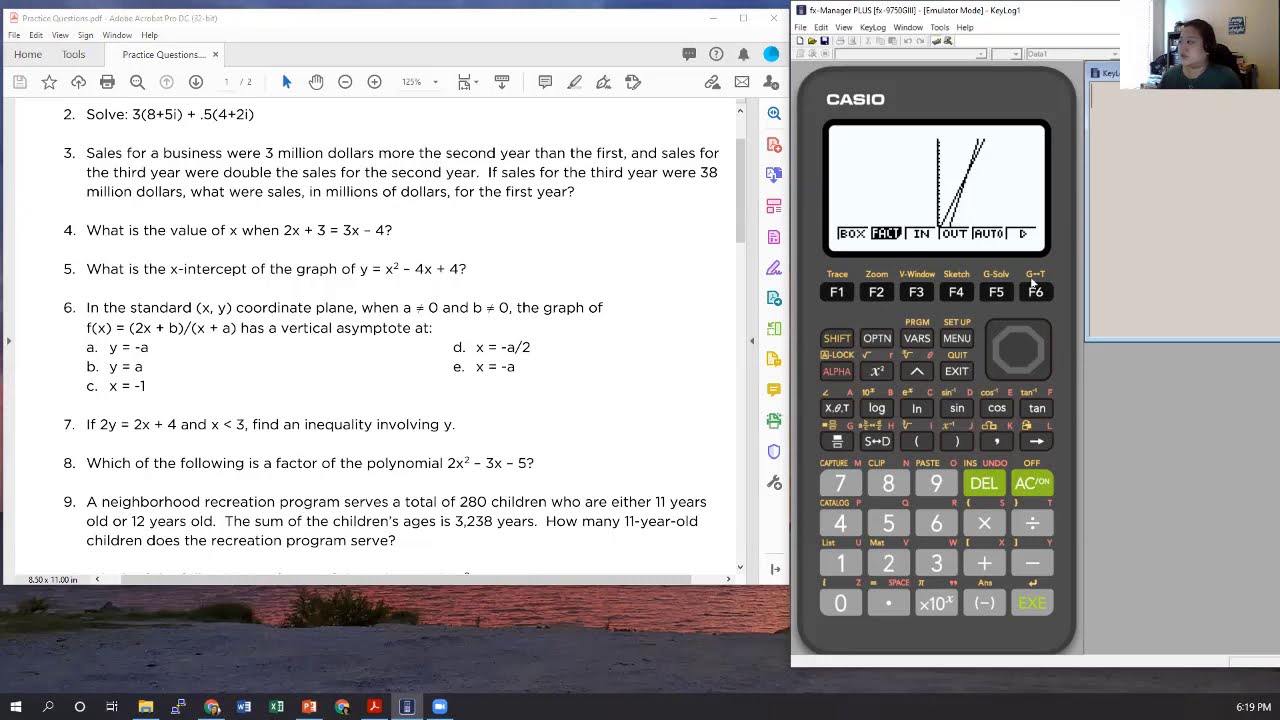Open Acrobat Edit menu

36,35
